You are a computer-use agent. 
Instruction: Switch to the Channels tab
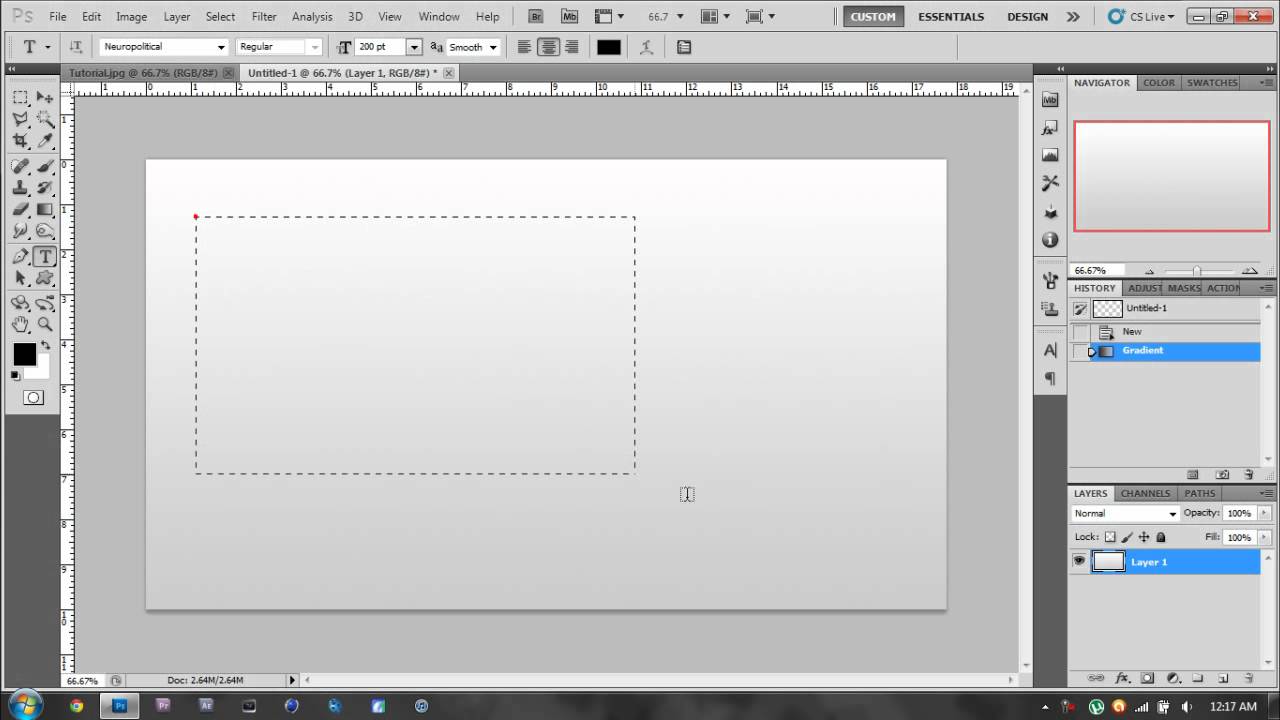click(x=1145, y=493)
